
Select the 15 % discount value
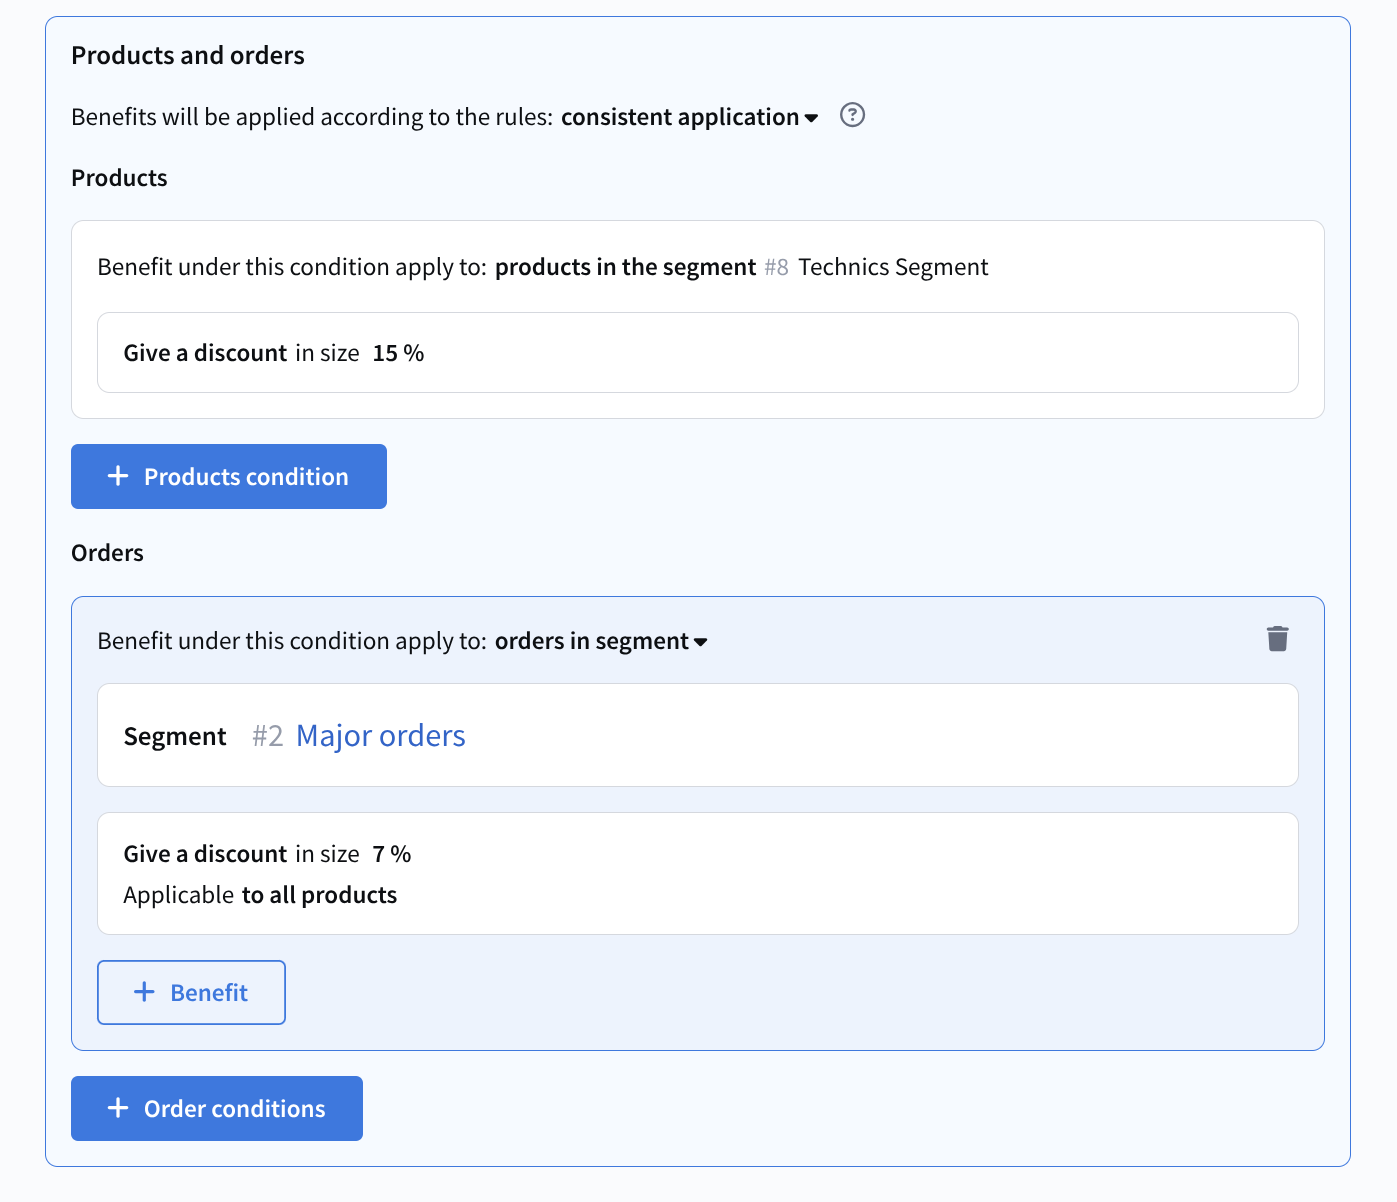tap(398, 353)
